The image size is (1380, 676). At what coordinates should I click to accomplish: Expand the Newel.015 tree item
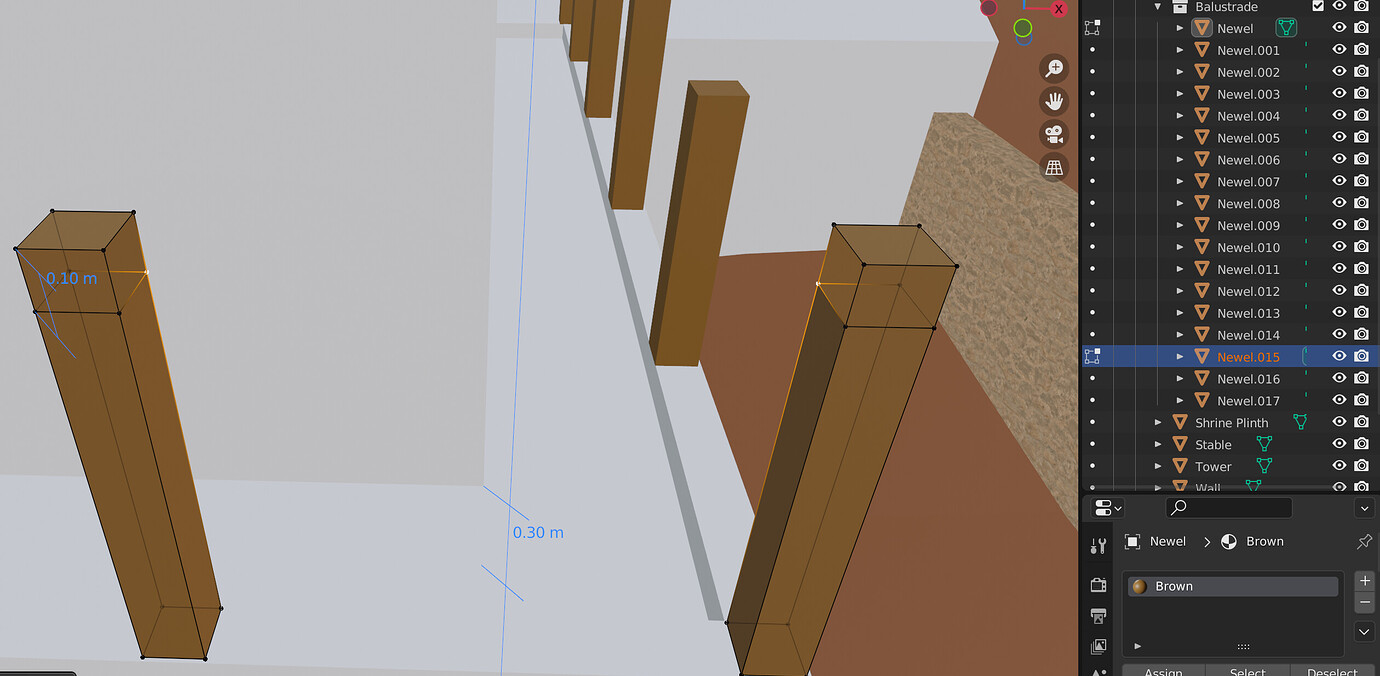(x=1180, y=356)
